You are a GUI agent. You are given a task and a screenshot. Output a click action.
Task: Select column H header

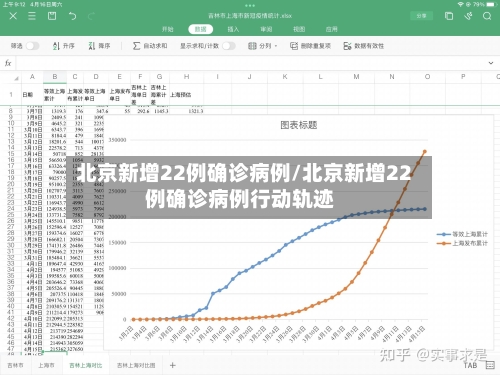(x=187, y=77)
